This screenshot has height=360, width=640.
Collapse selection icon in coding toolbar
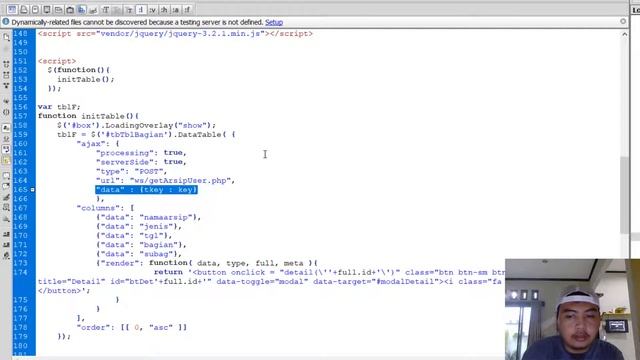pyautogui.click(x=6, y=75)
